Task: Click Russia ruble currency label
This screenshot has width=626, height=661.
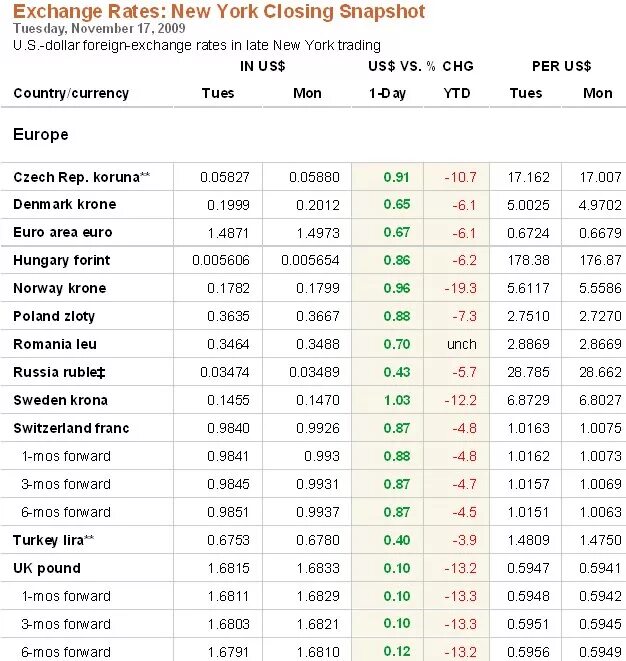Action: [x=59, y=372]
